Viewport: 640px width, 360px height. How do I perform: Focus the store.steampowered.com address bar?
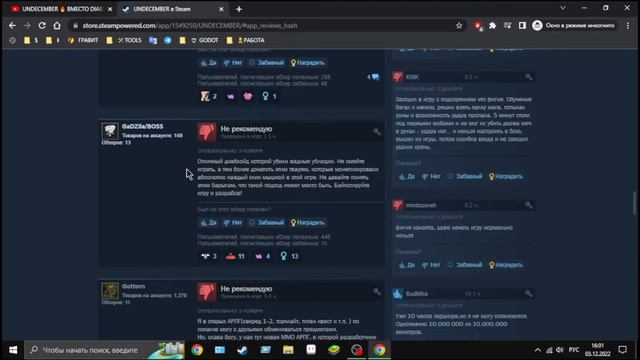pos(261,25)
